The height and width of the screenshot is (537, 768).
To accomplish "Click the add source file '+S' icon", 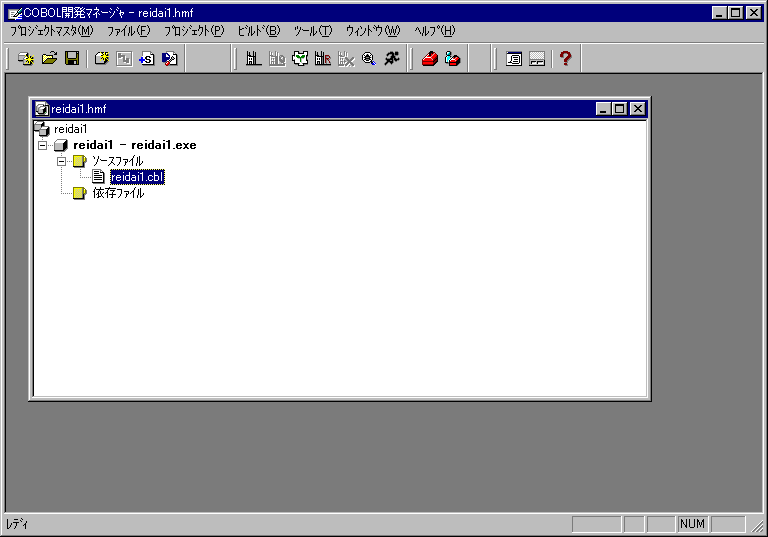I will [146, 59].
